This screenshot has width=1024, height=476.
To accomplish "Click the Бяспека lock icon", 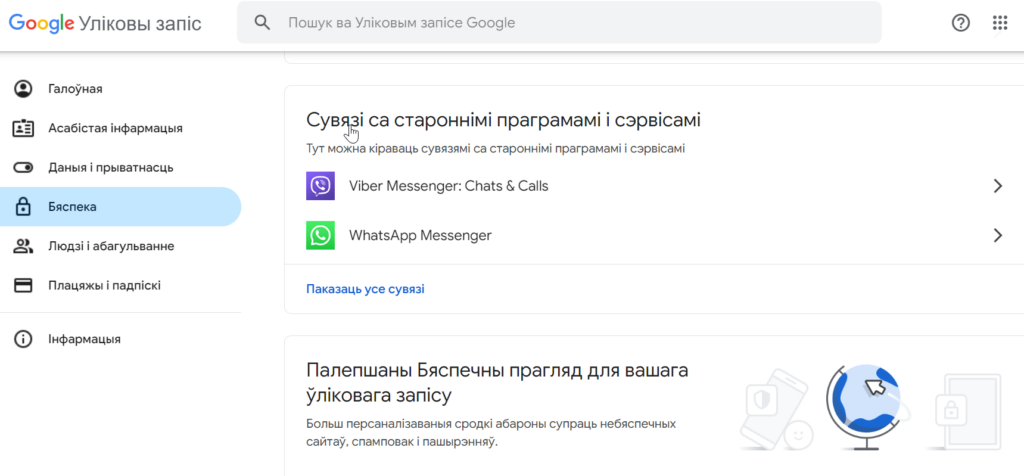I will tap(24, 207).
